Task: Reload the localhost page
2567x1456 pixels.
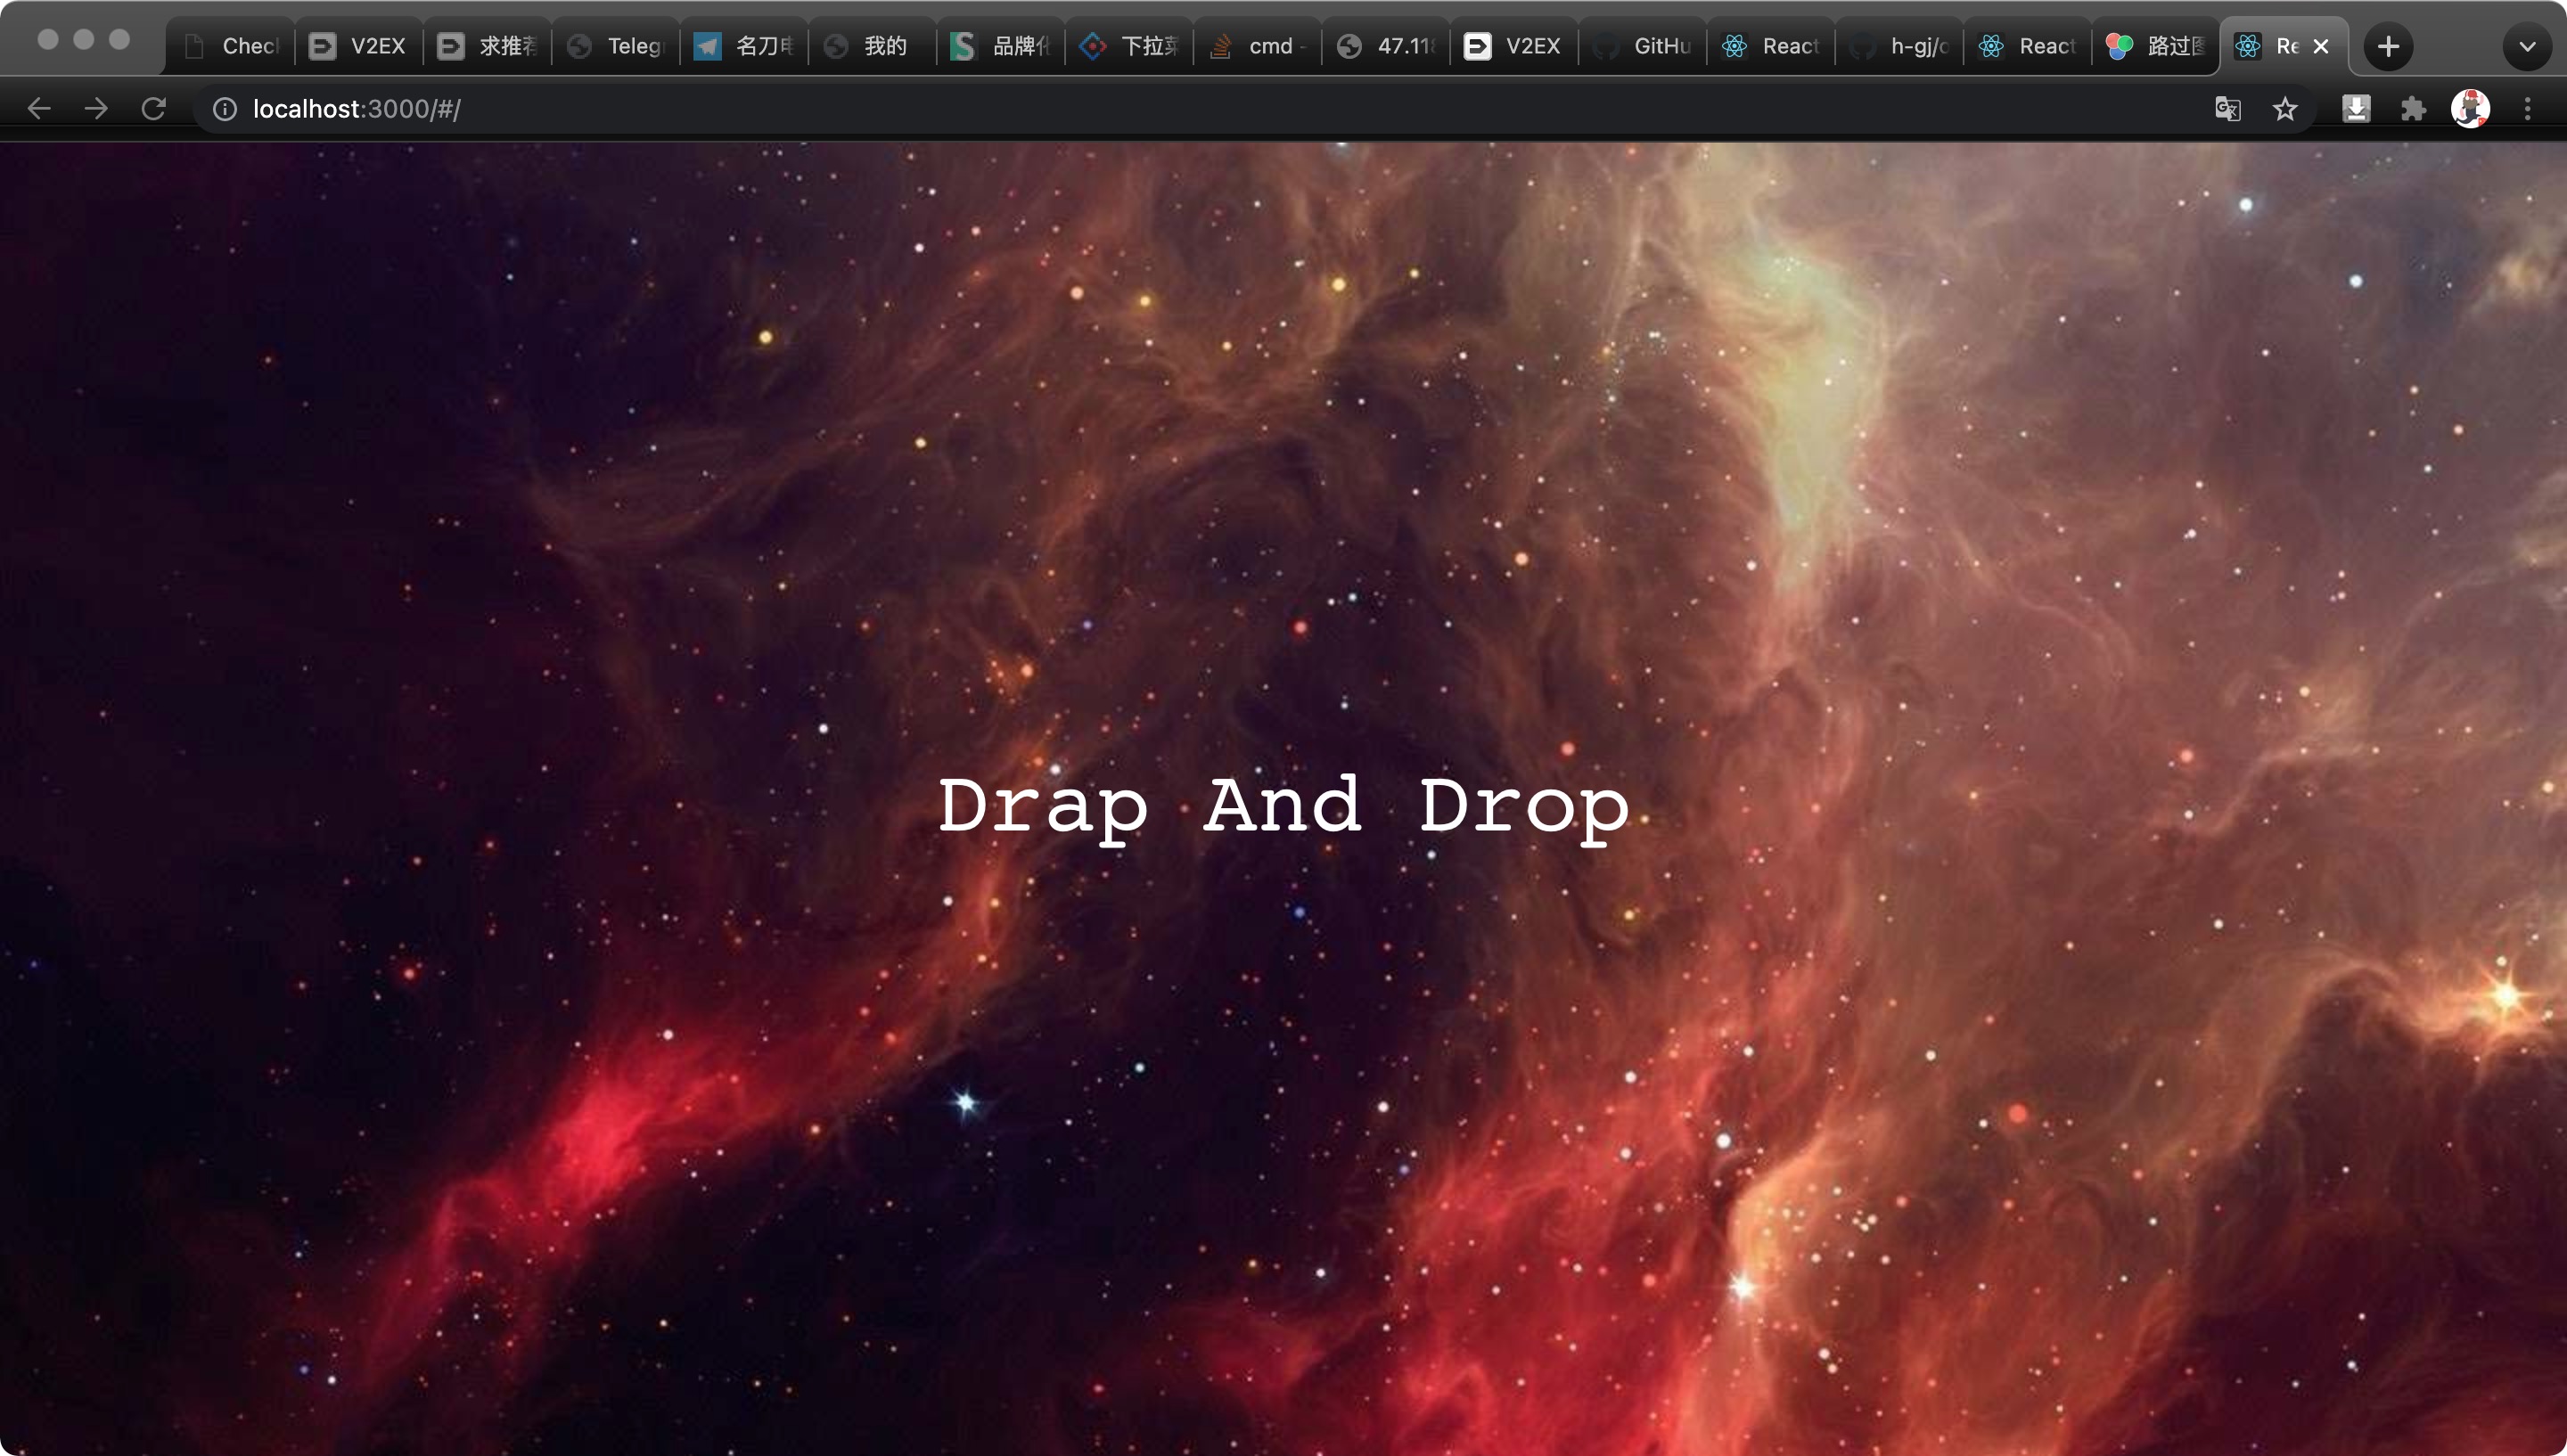Action: (153, 108)
